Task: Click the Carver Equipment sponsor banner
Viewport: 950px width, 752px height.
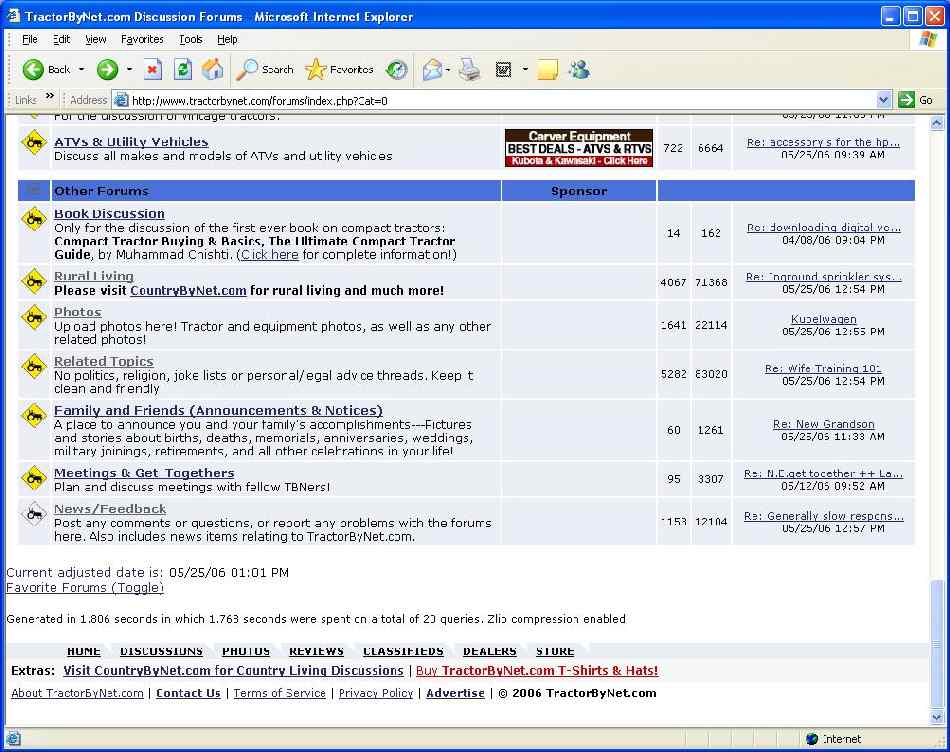Action: 578,148
